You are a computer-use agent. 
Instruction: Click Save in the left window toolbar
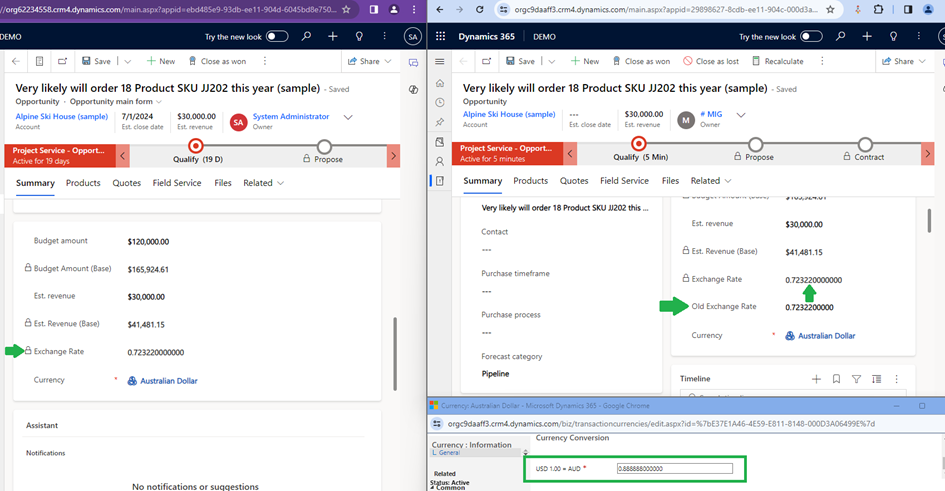(96, 61)
